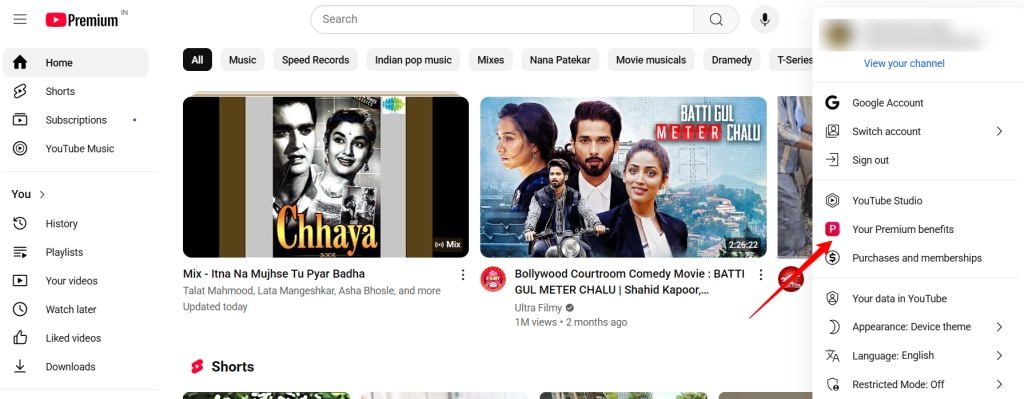This screenshot has height=399, width=1024.
Task: Start voice search with microphone
Action: [765, 20]
